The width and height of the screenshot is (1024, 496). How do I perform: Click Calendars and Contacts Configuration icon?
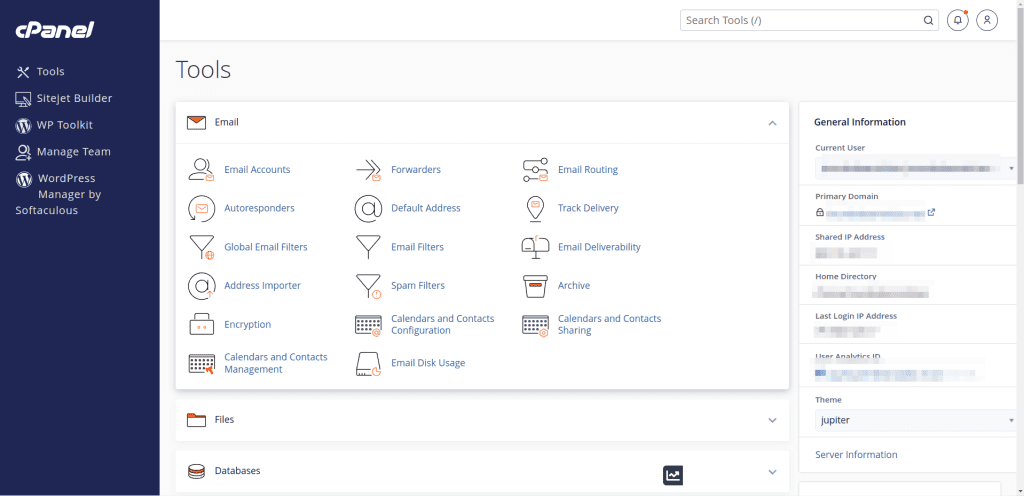[368, 325]
